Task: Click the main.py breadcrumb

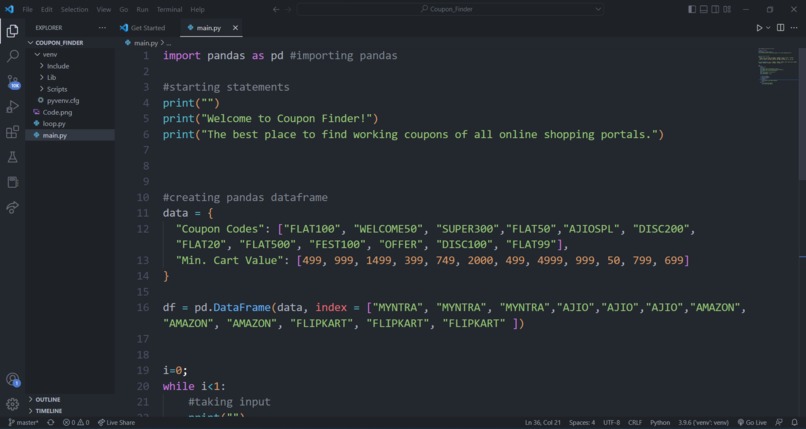Action: click(x=145, y=43)
